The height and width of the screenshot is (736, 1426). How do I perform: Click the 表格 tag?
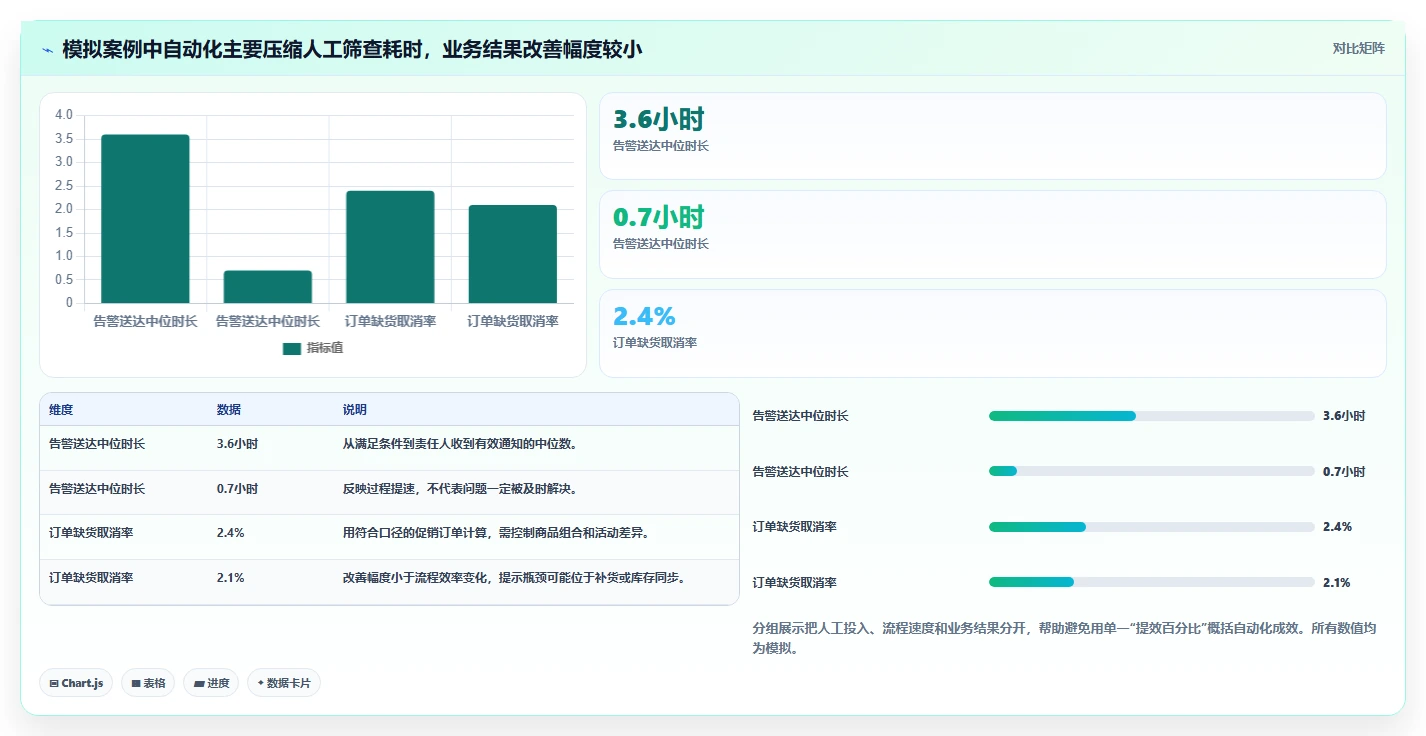pos(149,683)
